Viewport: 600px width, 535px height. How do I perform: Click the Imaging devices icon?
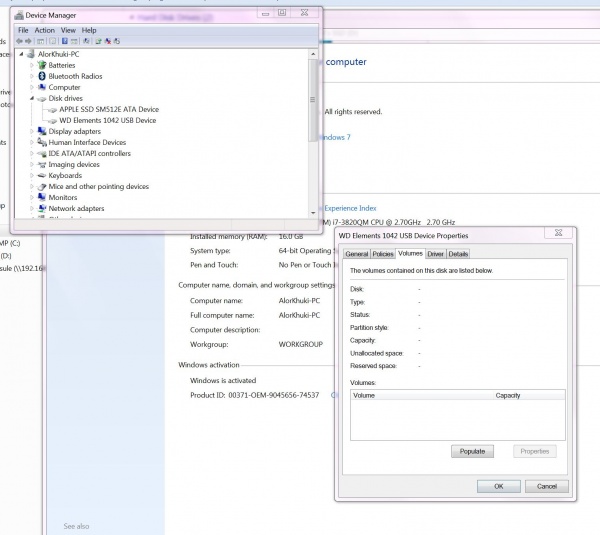(42, 164)
